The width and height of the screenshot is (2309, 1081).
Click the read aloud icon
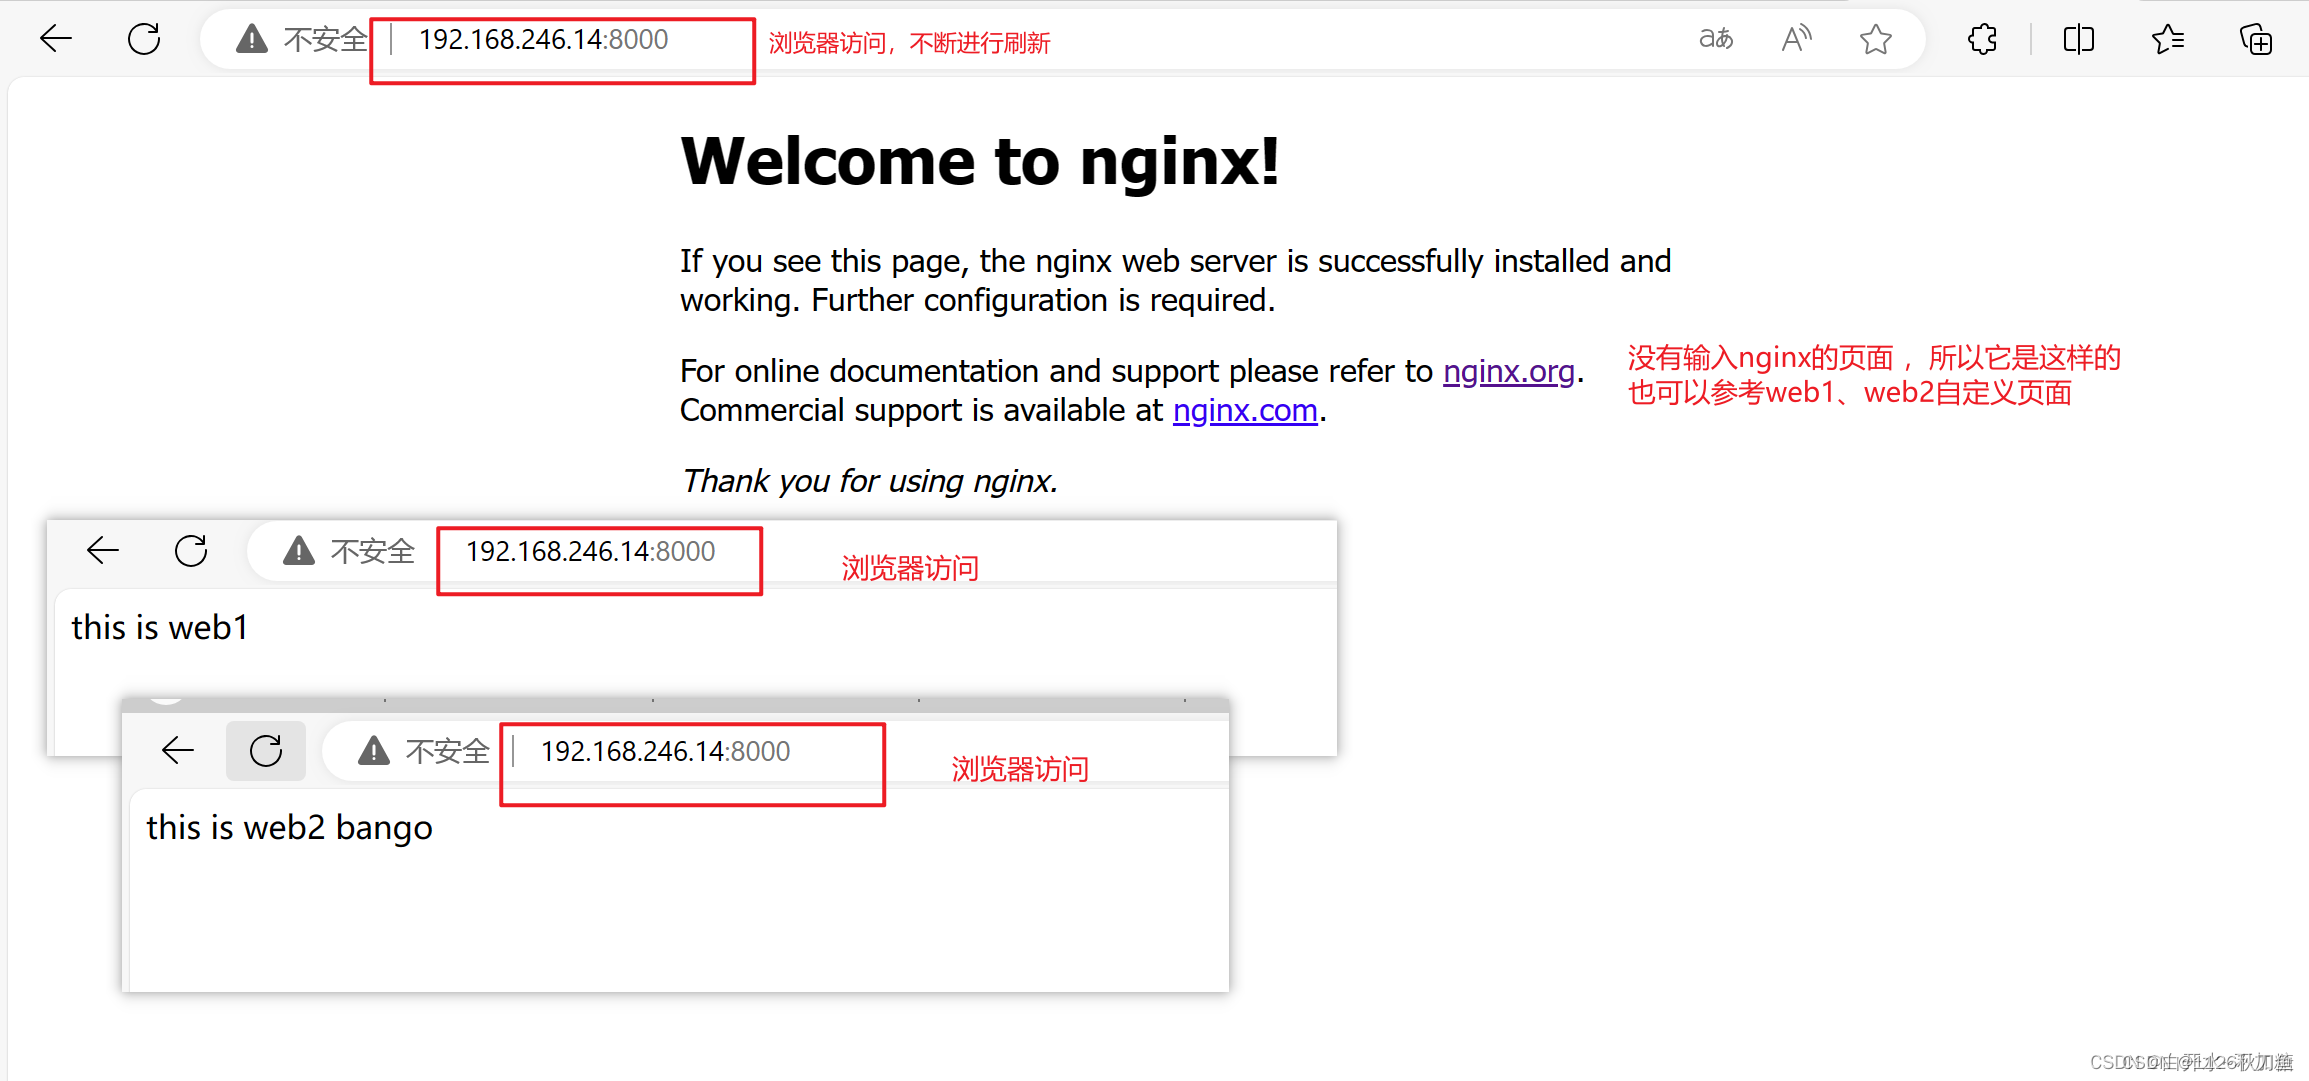point(1796,39)
